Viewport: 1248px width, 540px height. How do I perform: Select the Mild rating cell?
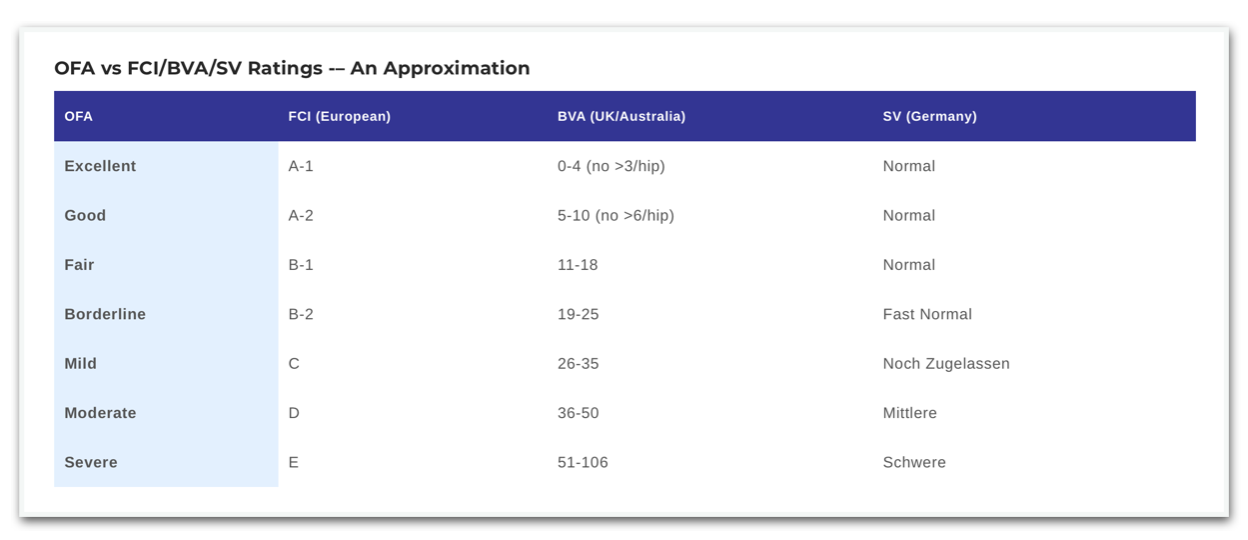[x=80, y=363]
